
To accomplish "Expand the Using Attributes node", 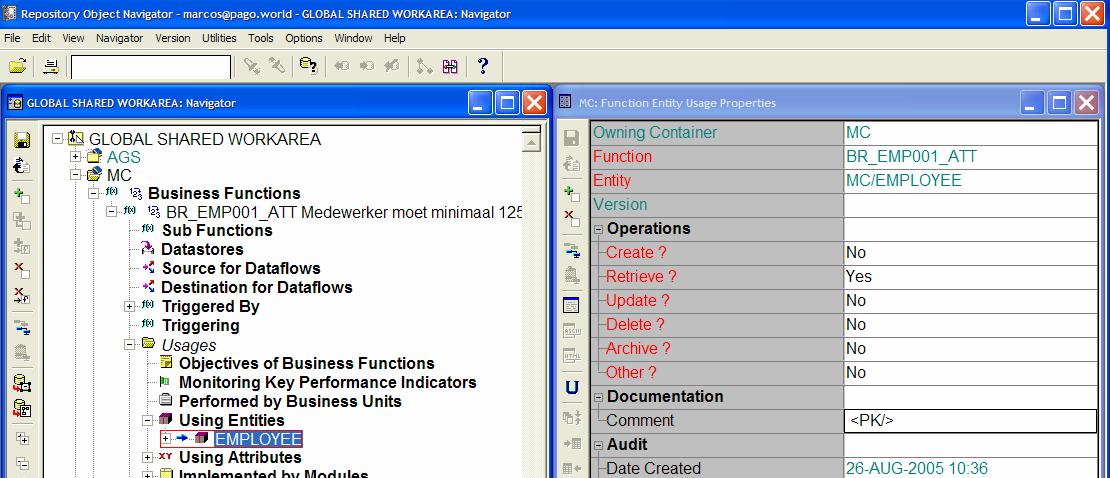I will coord(148,458).
